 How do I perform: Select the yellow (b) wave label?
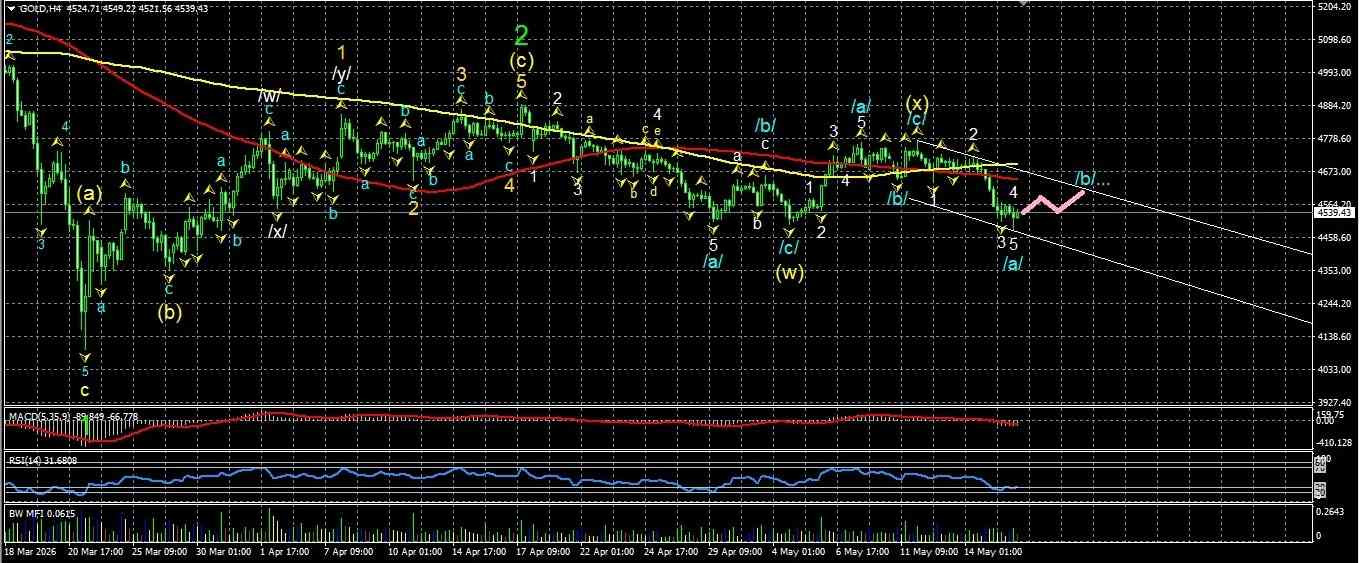point(170,311)
